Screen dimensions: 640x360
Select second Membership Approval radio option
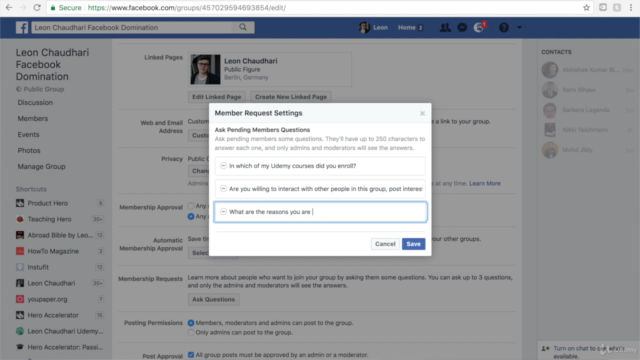[x=191, y=216]
